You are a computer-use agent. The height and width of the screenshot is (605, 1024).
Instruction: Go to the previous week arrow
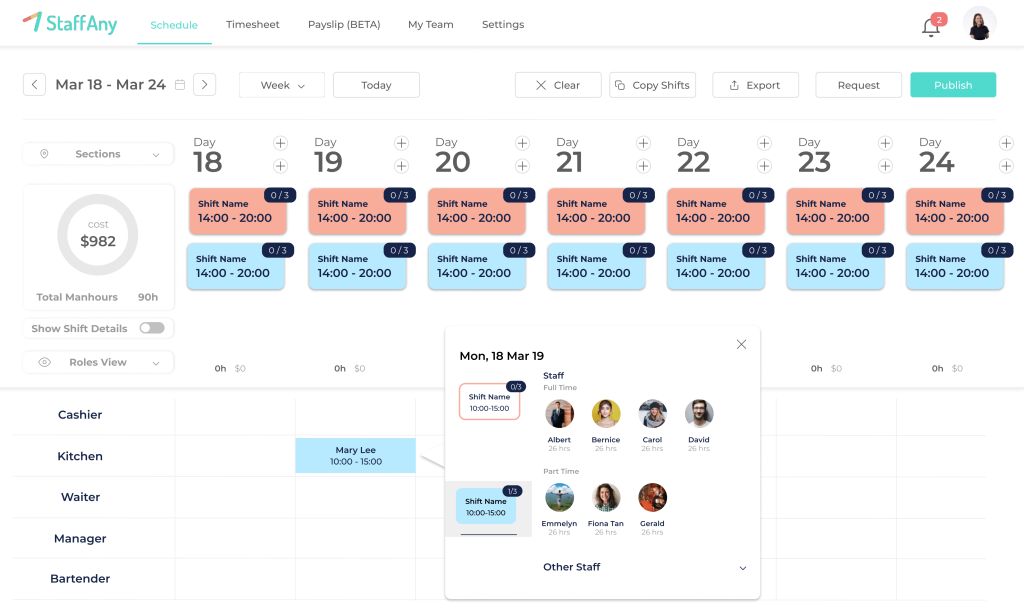click(x=35, y=85)
